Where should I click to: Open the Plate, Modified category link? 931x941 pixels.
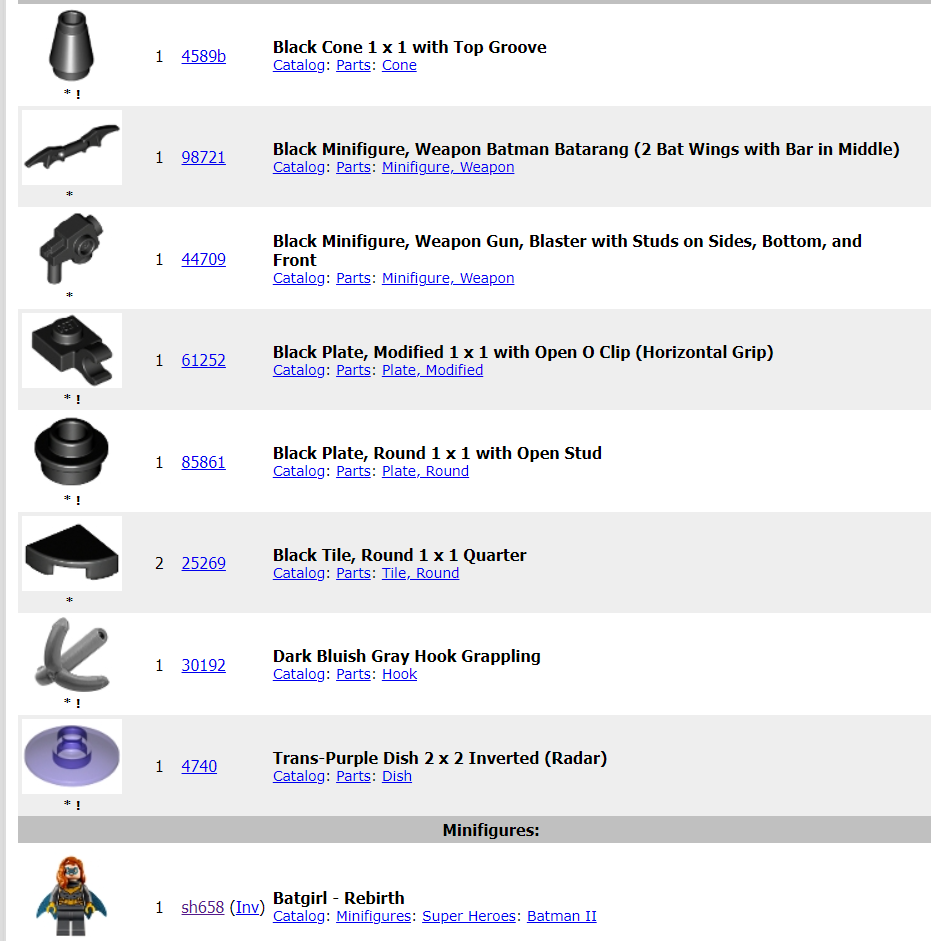tap(432, 370)
